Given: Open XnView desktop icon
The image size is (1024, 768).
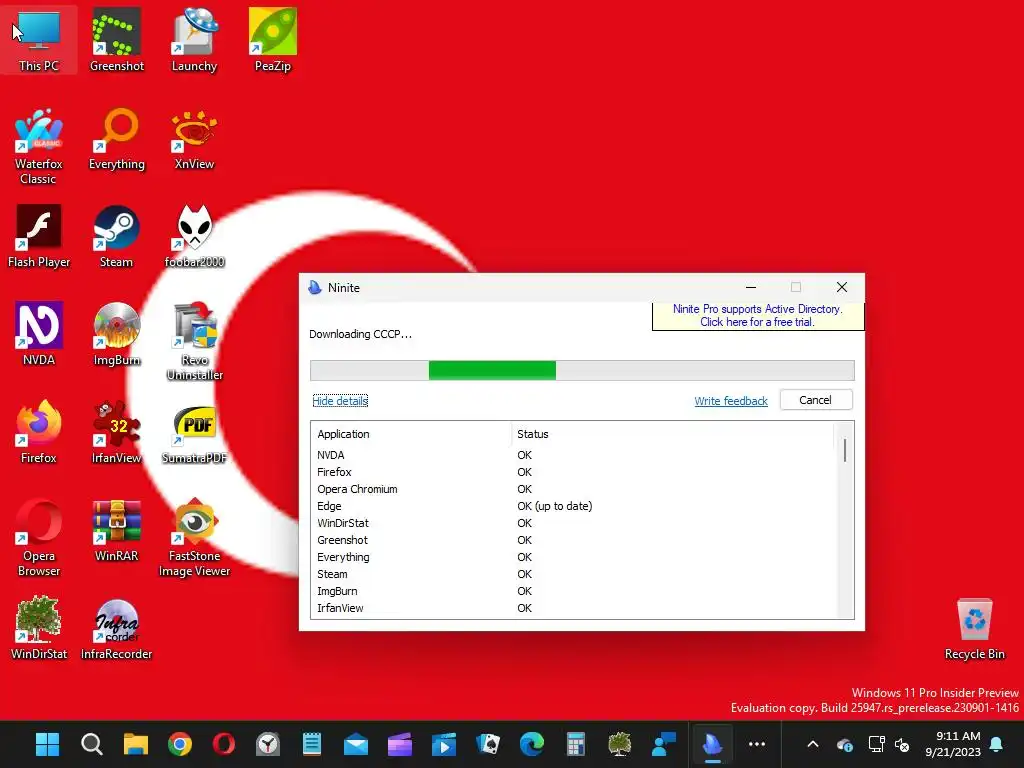Looking at the screenshot, I should (194, 139).
